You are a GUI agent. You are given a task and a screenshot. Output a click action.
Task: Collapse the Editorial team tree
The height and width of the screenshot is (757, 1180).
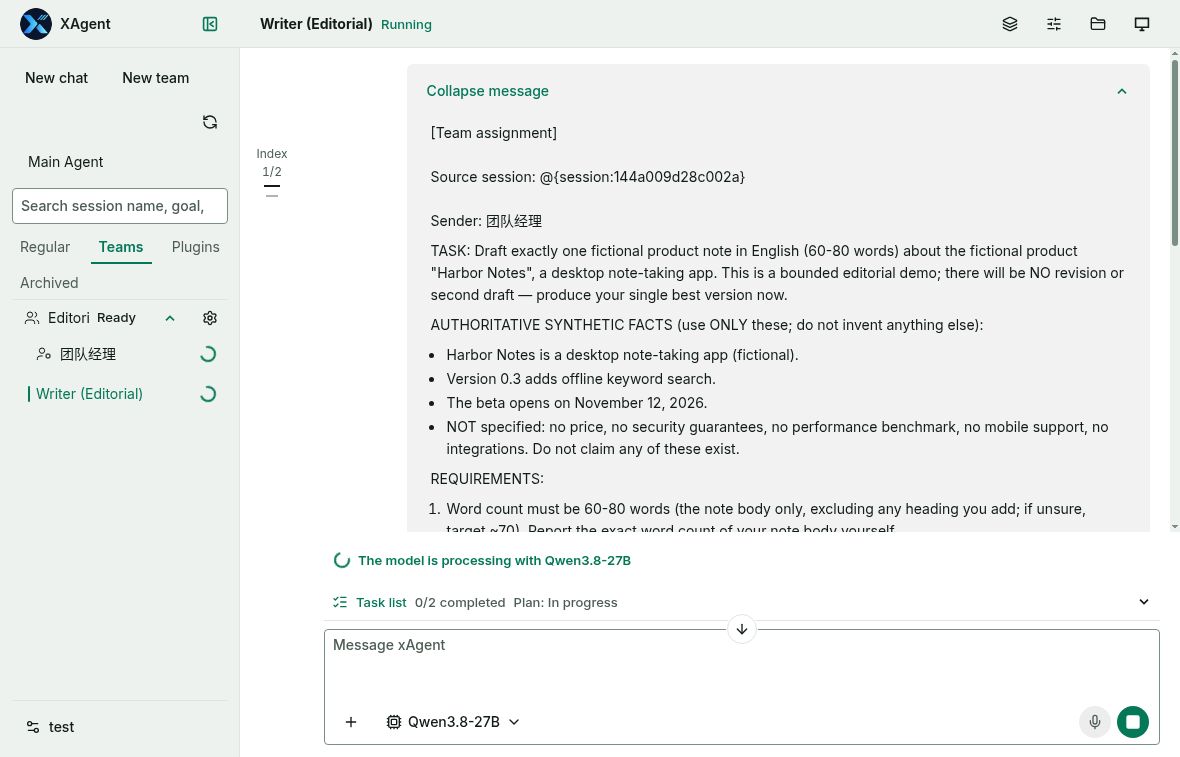pos(170,318)
